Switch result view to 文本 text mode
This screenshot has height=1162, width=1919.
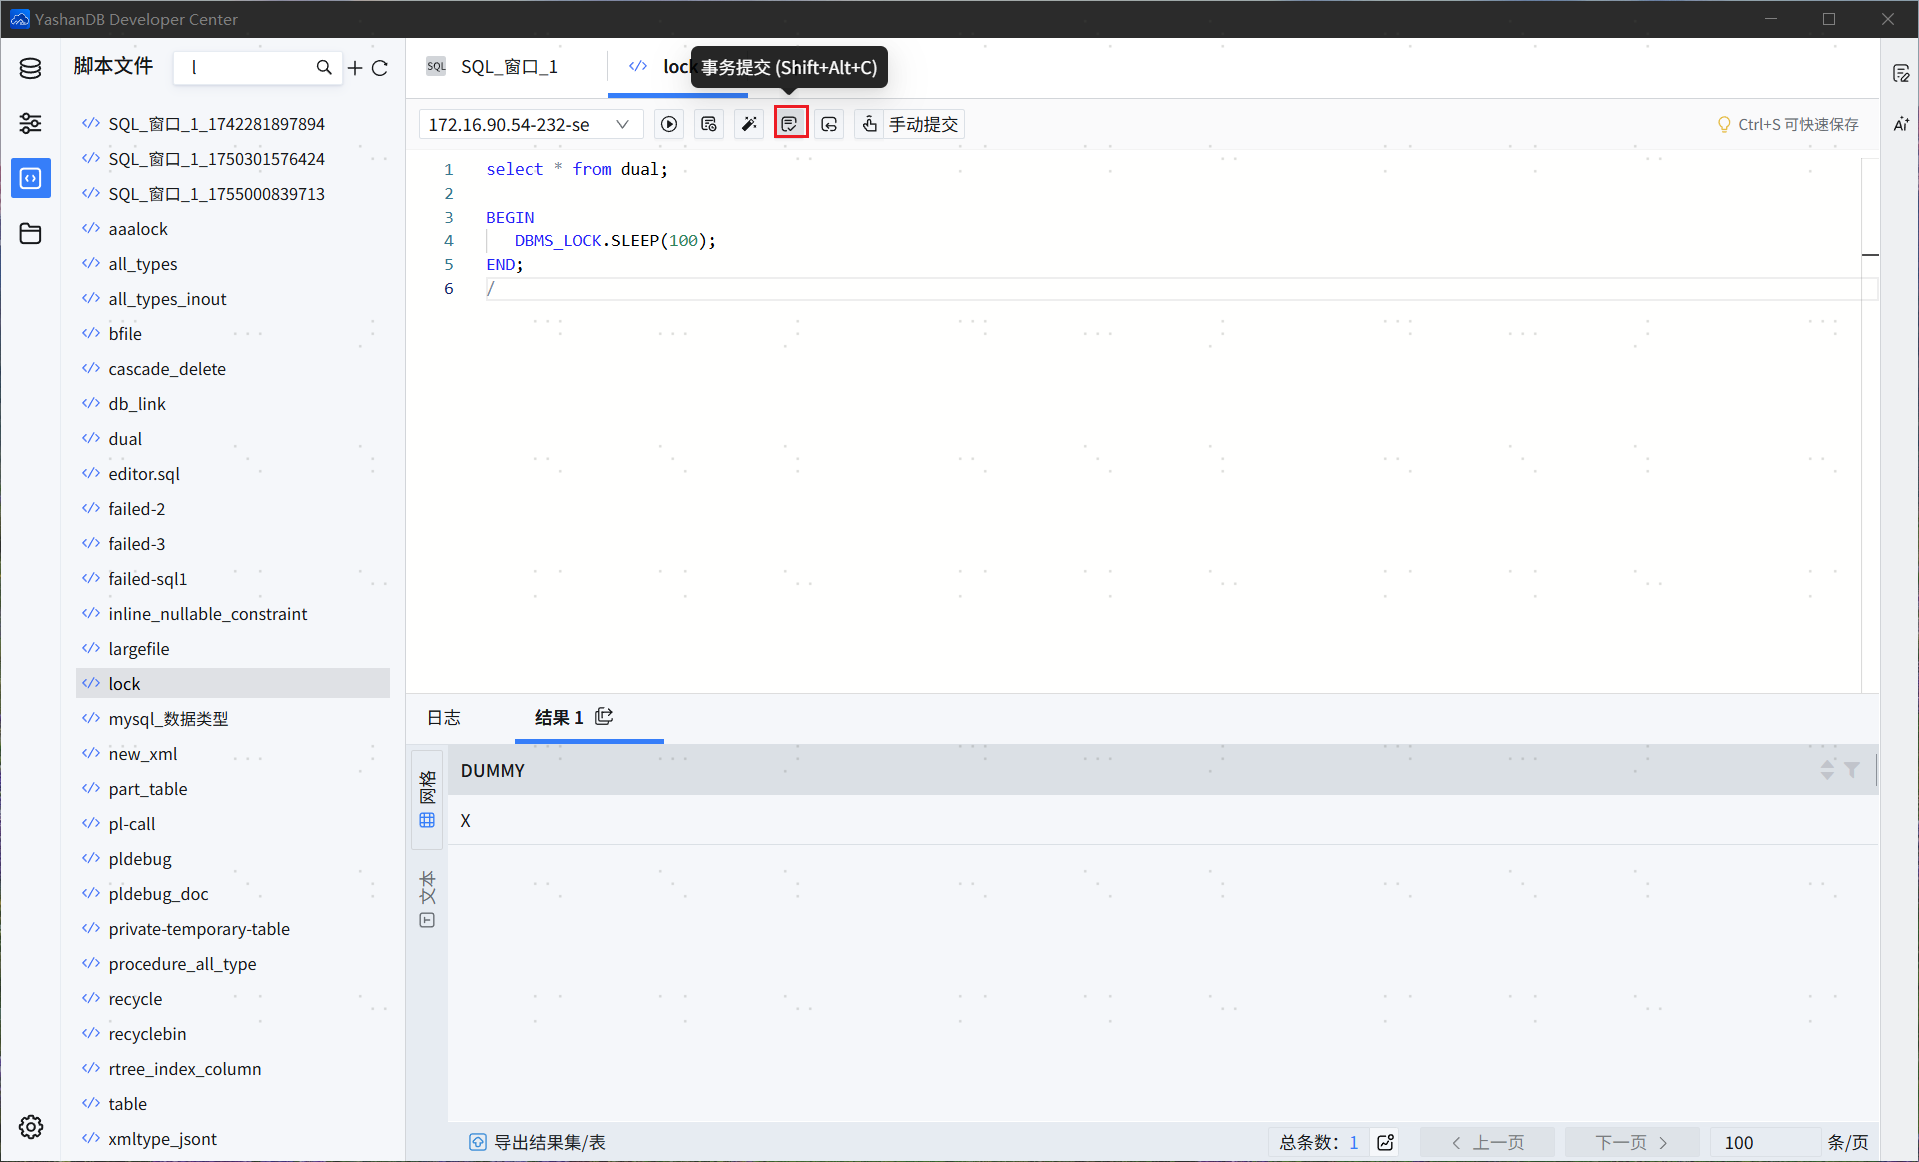(428, 898)
